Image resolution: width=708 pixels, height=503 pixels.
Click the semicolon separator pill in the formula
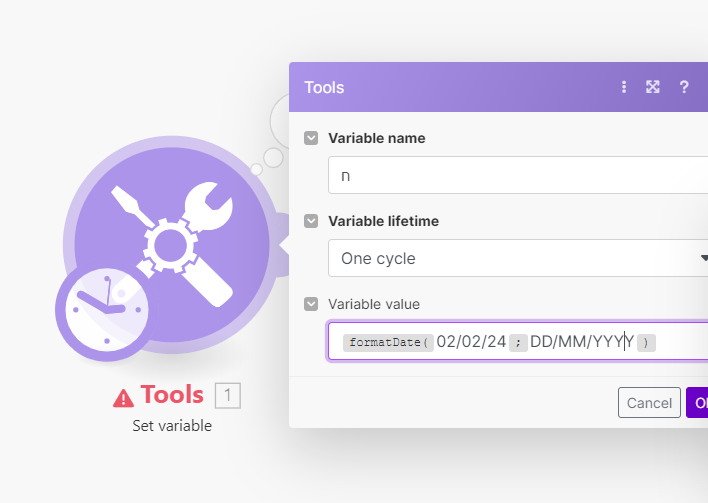pyautogui.click(x=518, y=342)
